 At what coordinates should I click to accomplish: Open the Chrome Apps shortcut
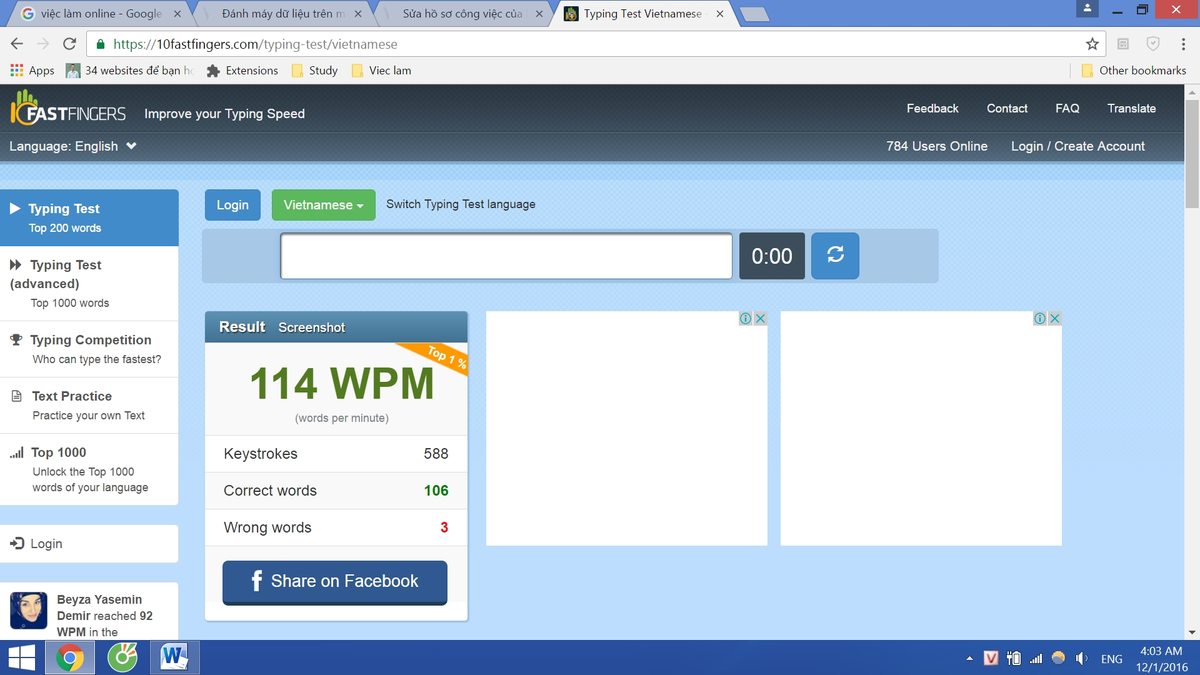tap(32, 71)
